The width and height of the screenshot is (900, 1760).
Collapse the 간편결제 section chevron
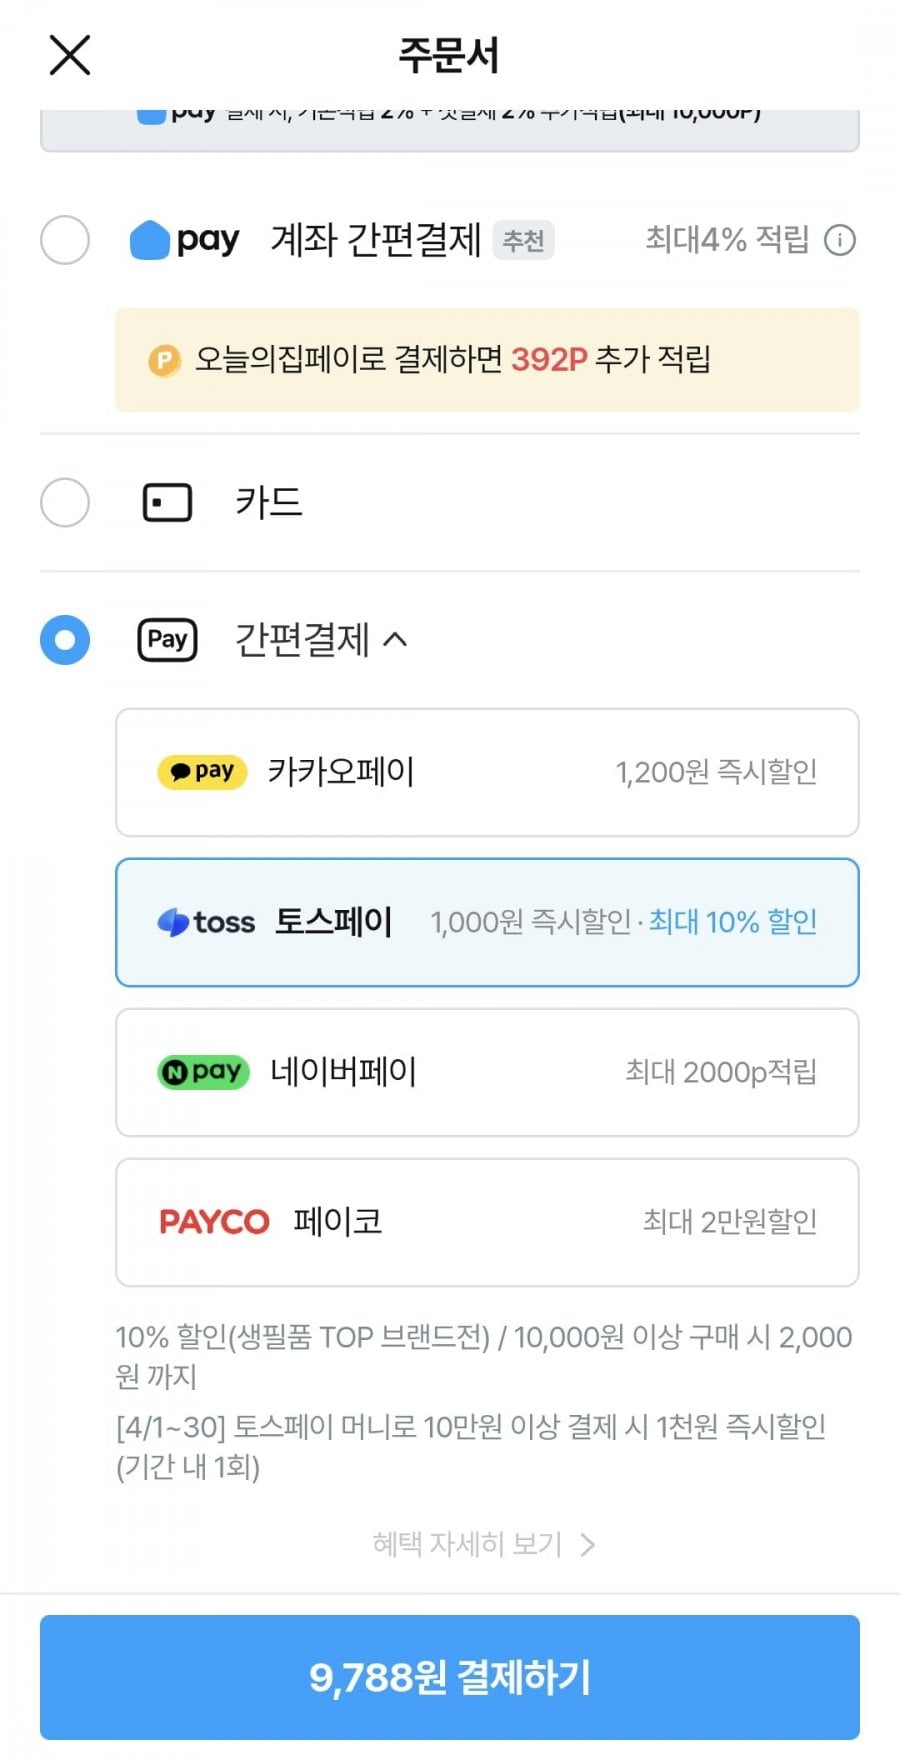click(x=396, y=640)
